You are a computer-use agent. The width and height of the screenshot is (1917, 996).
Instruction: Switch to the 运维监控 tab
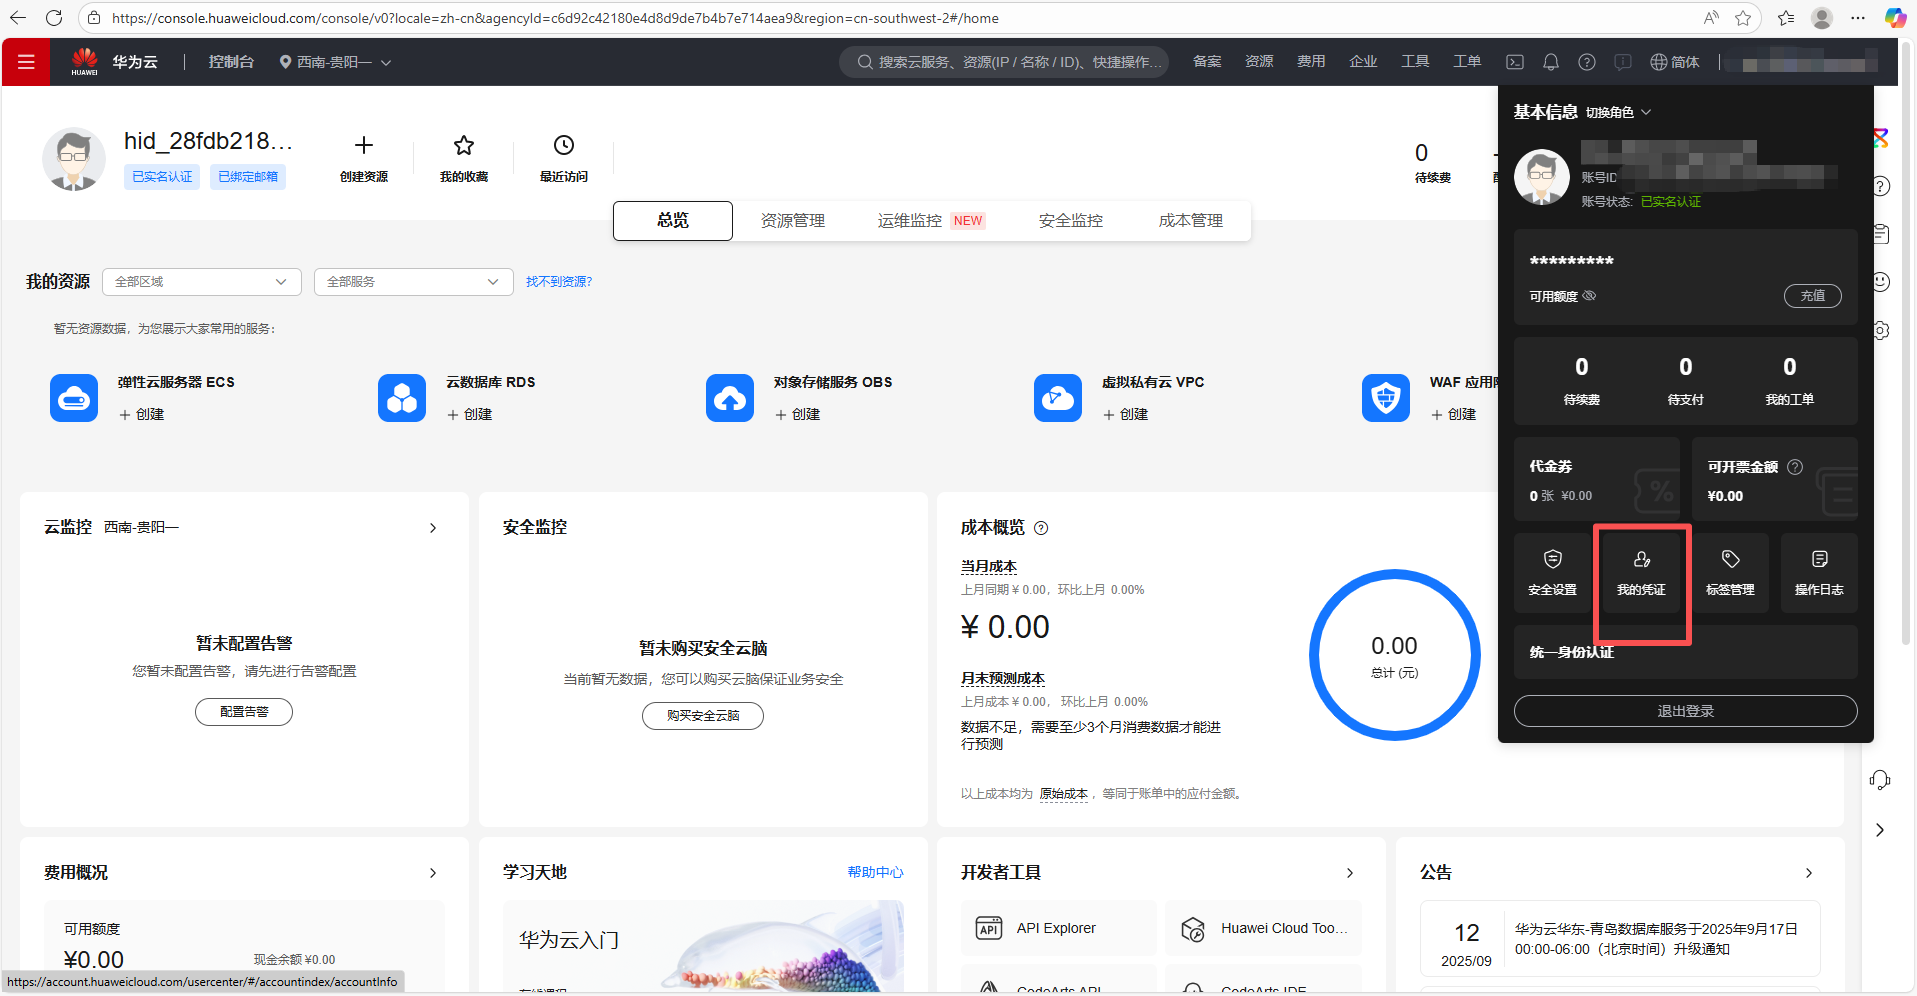[931, 221]
